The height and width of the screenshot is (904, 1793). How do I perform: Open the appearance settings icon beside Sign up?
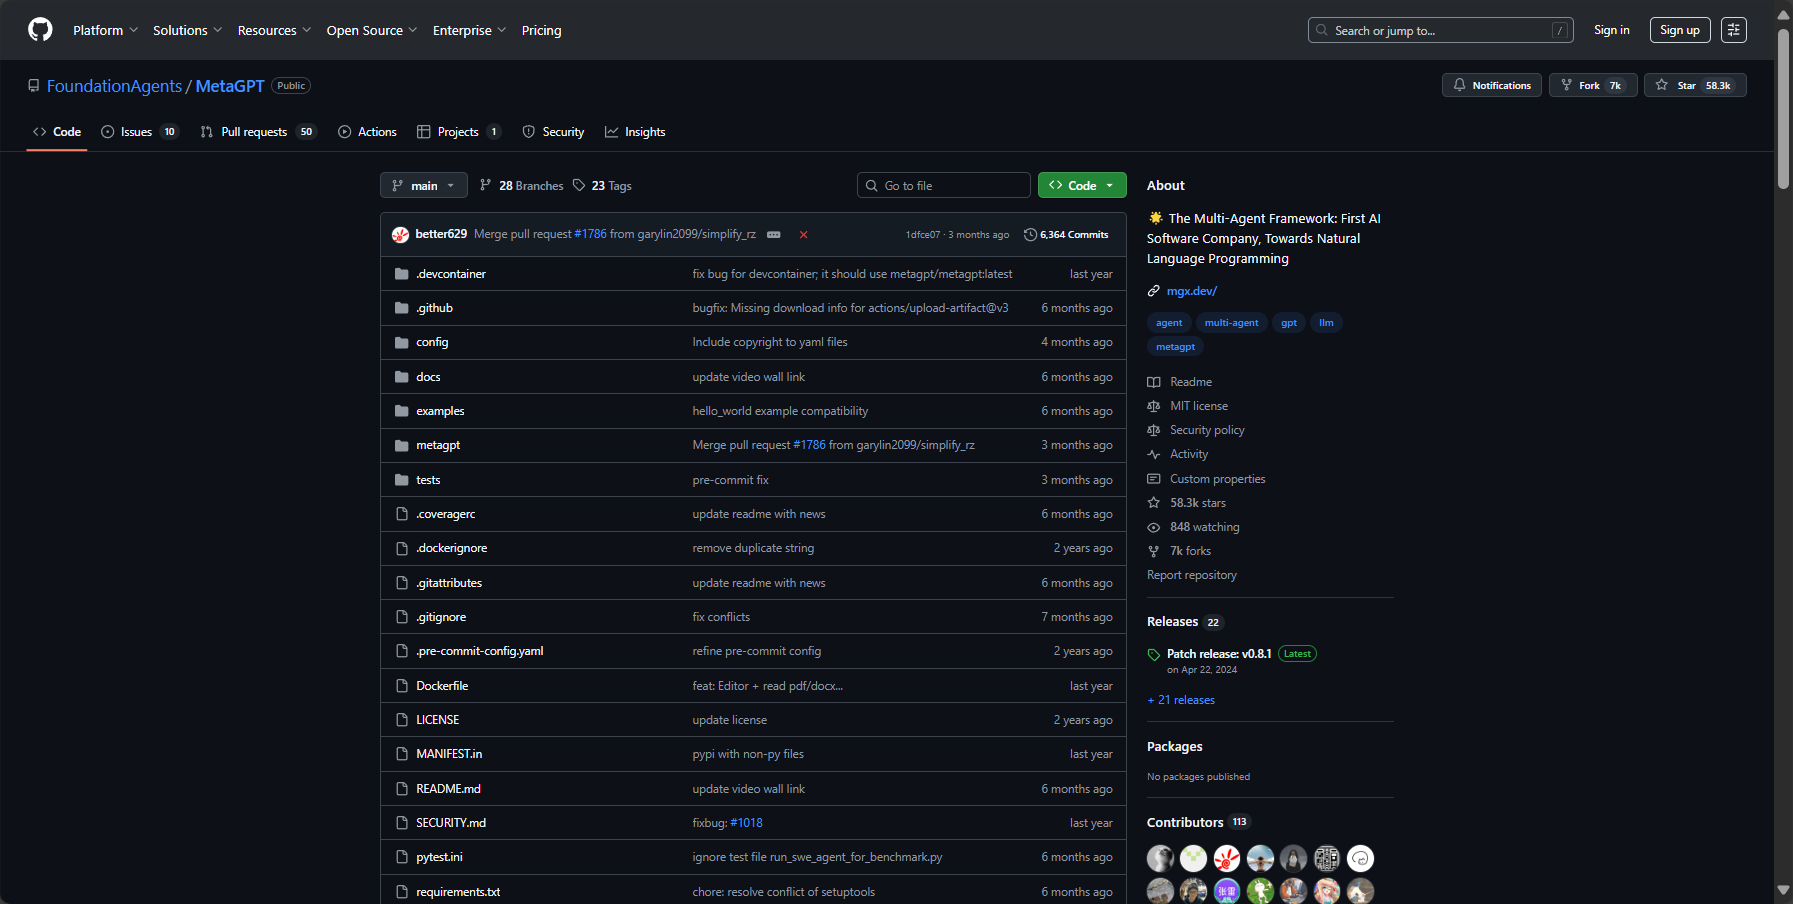(x=1734, y=30)
